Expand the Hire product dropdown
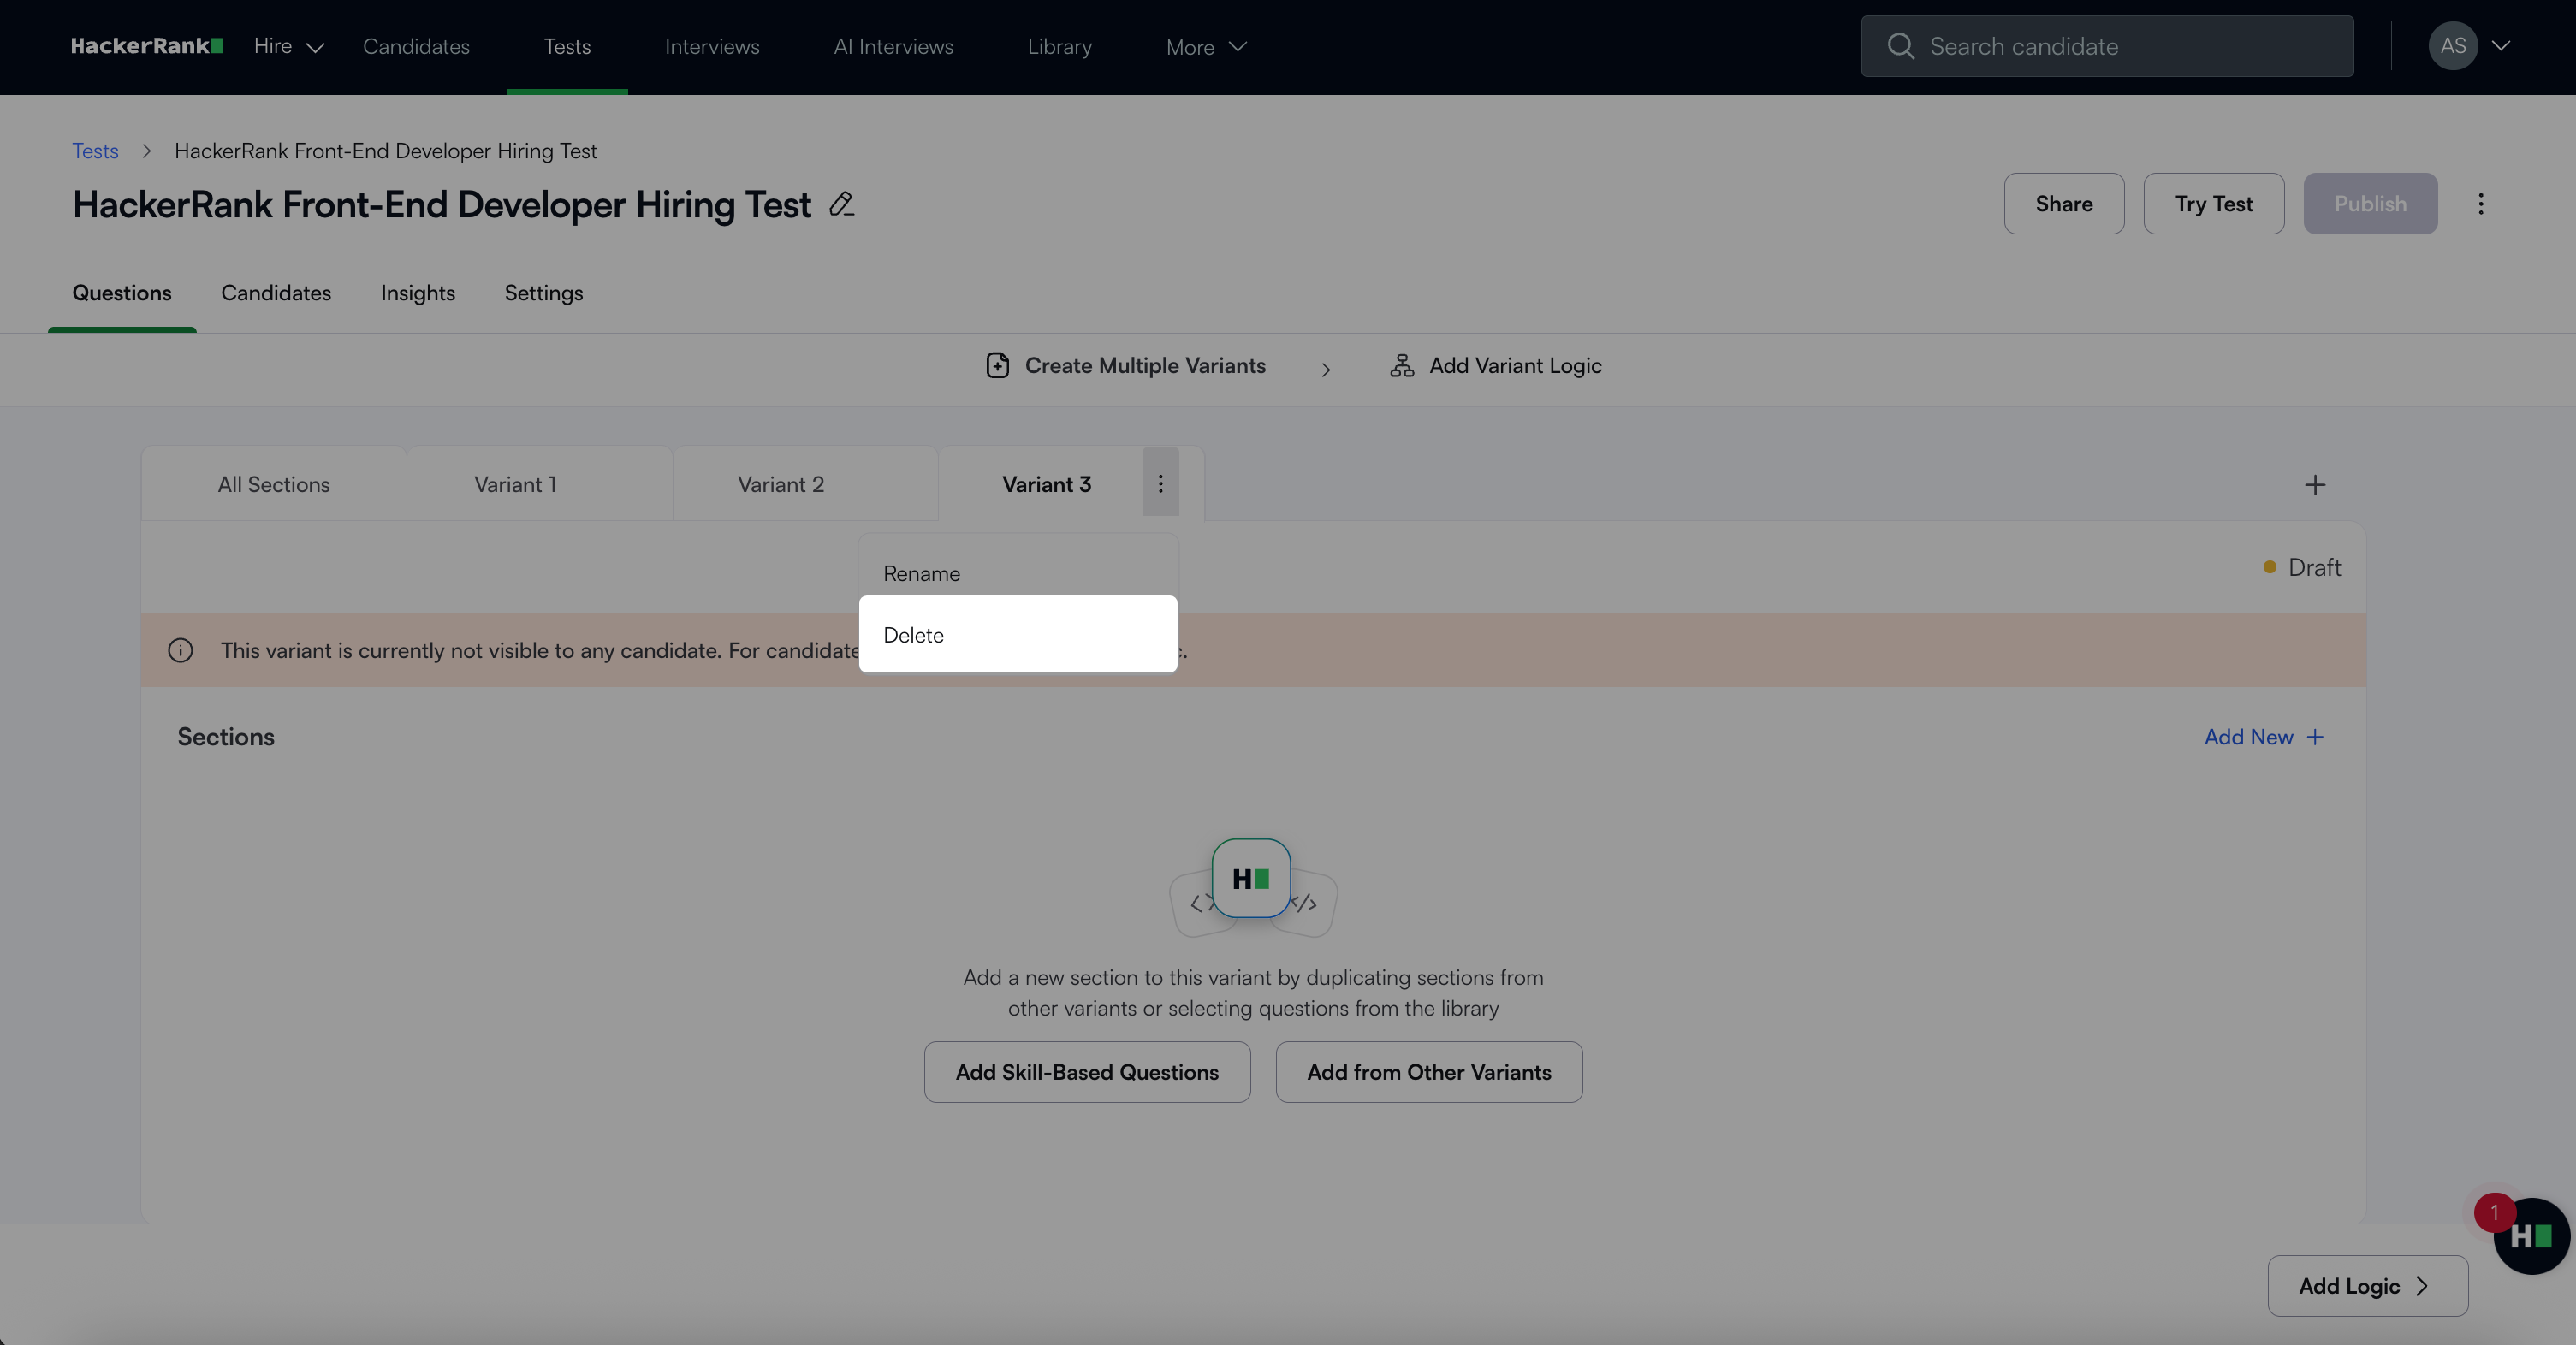 pyautogui.click(x=289, y=46)
